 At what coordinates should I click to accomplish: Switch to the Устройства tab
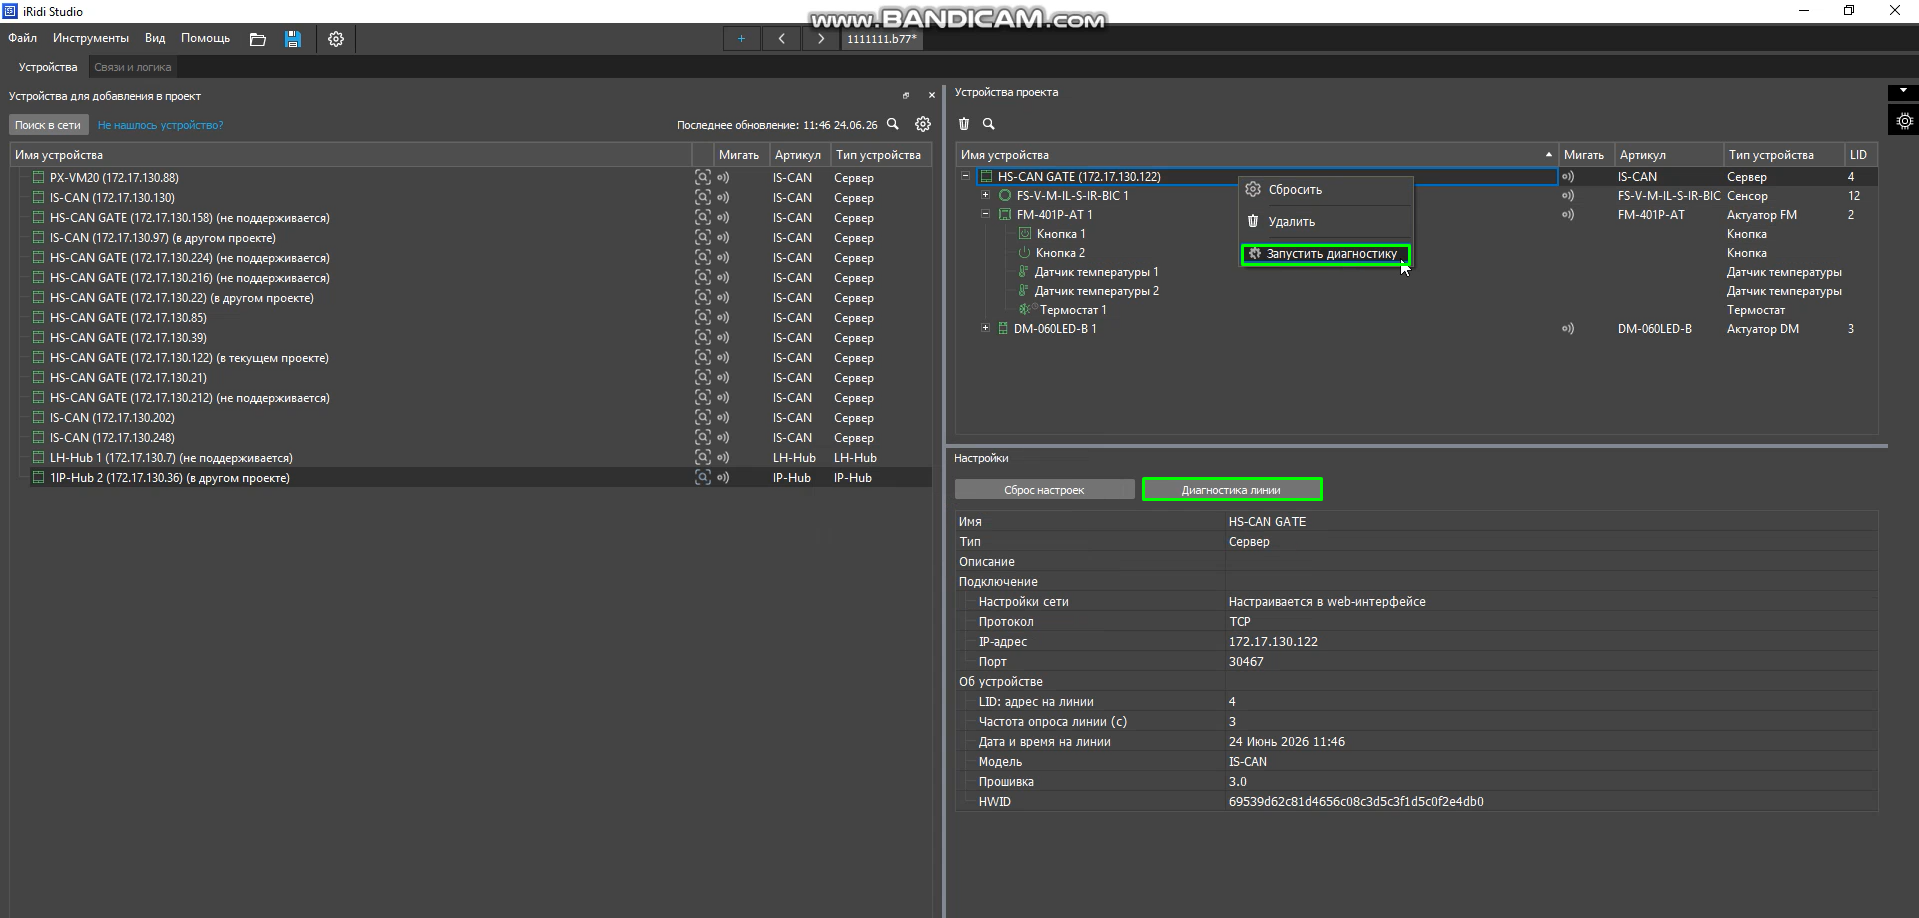coord(48,67)
